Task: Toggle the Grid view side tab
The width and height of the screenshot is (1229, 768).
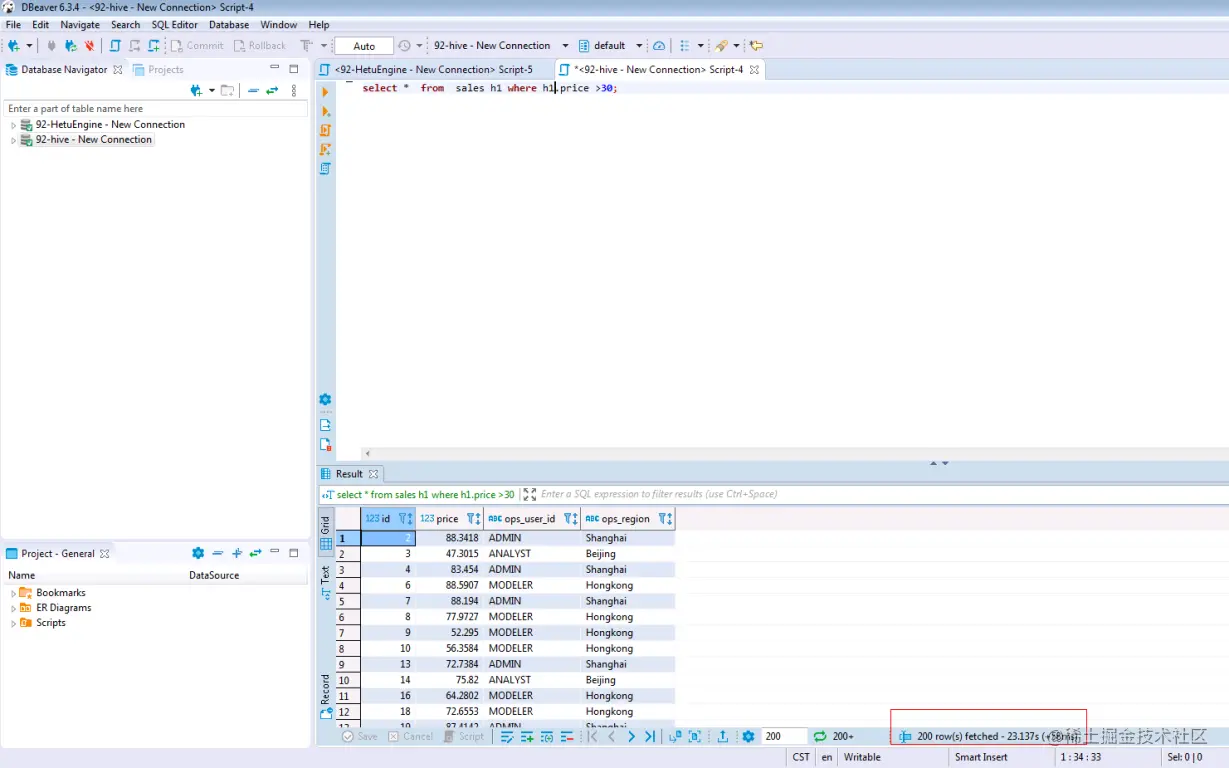Action: point(326,532)
